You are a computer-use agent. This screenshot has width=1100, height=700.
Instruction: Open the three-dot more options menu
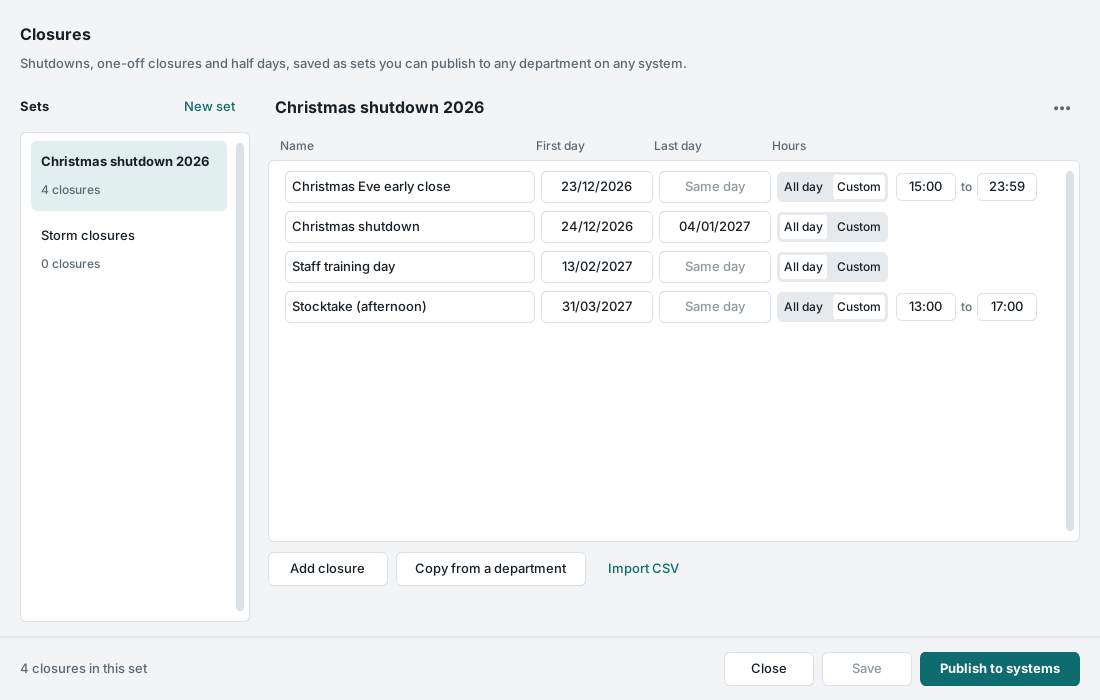click(x=1061, y=108)
